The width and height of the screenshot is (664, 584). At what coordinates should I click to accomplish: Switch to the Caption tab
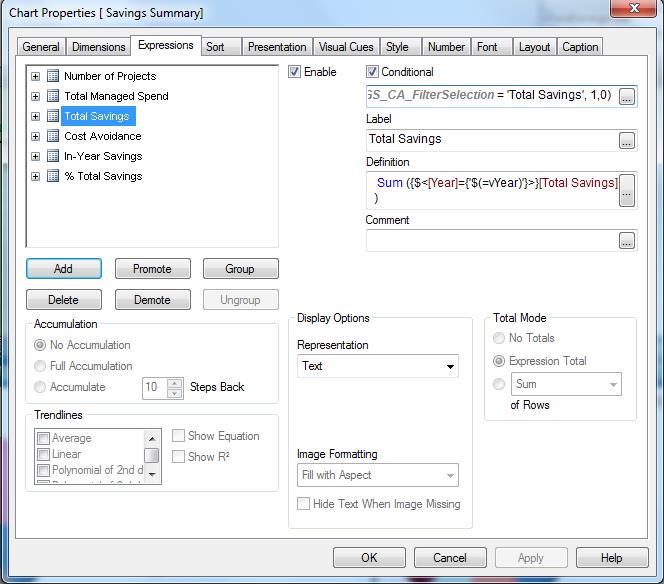point(580,47)
